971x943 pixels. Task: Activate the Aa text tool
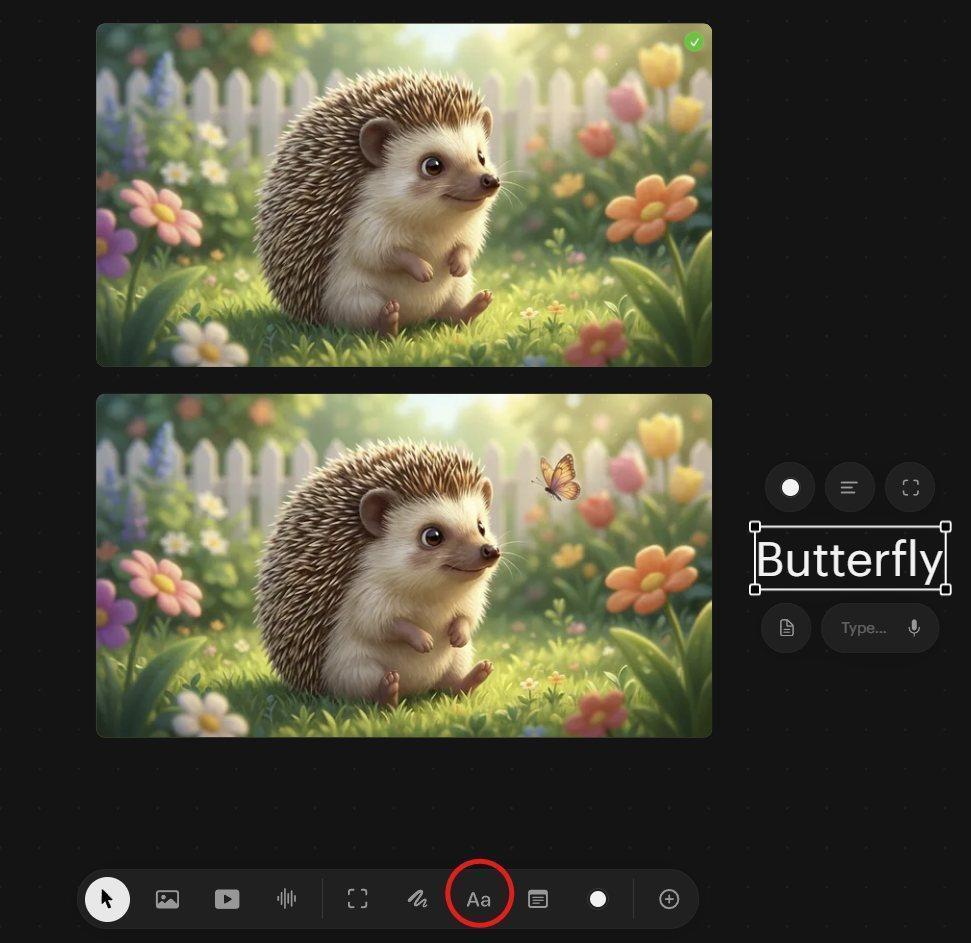coord(479,899)
